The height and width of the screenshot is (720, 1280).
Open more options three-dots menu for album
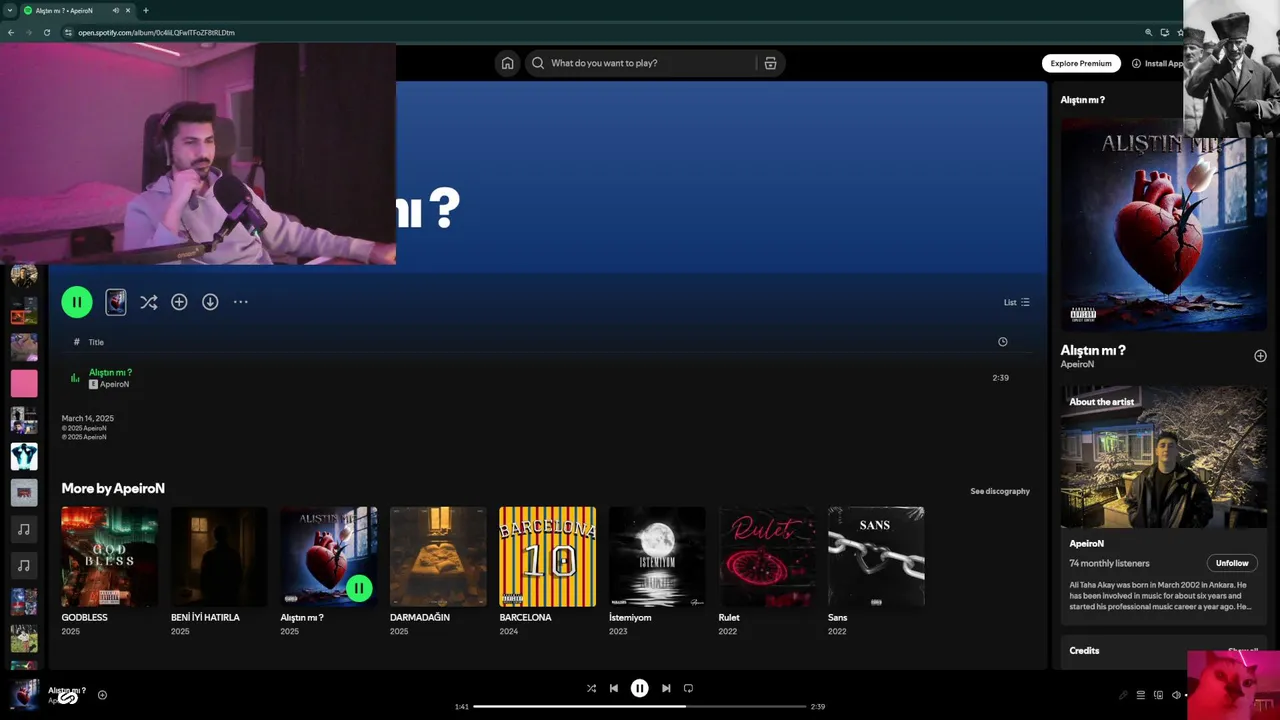(x=241, y=302)
